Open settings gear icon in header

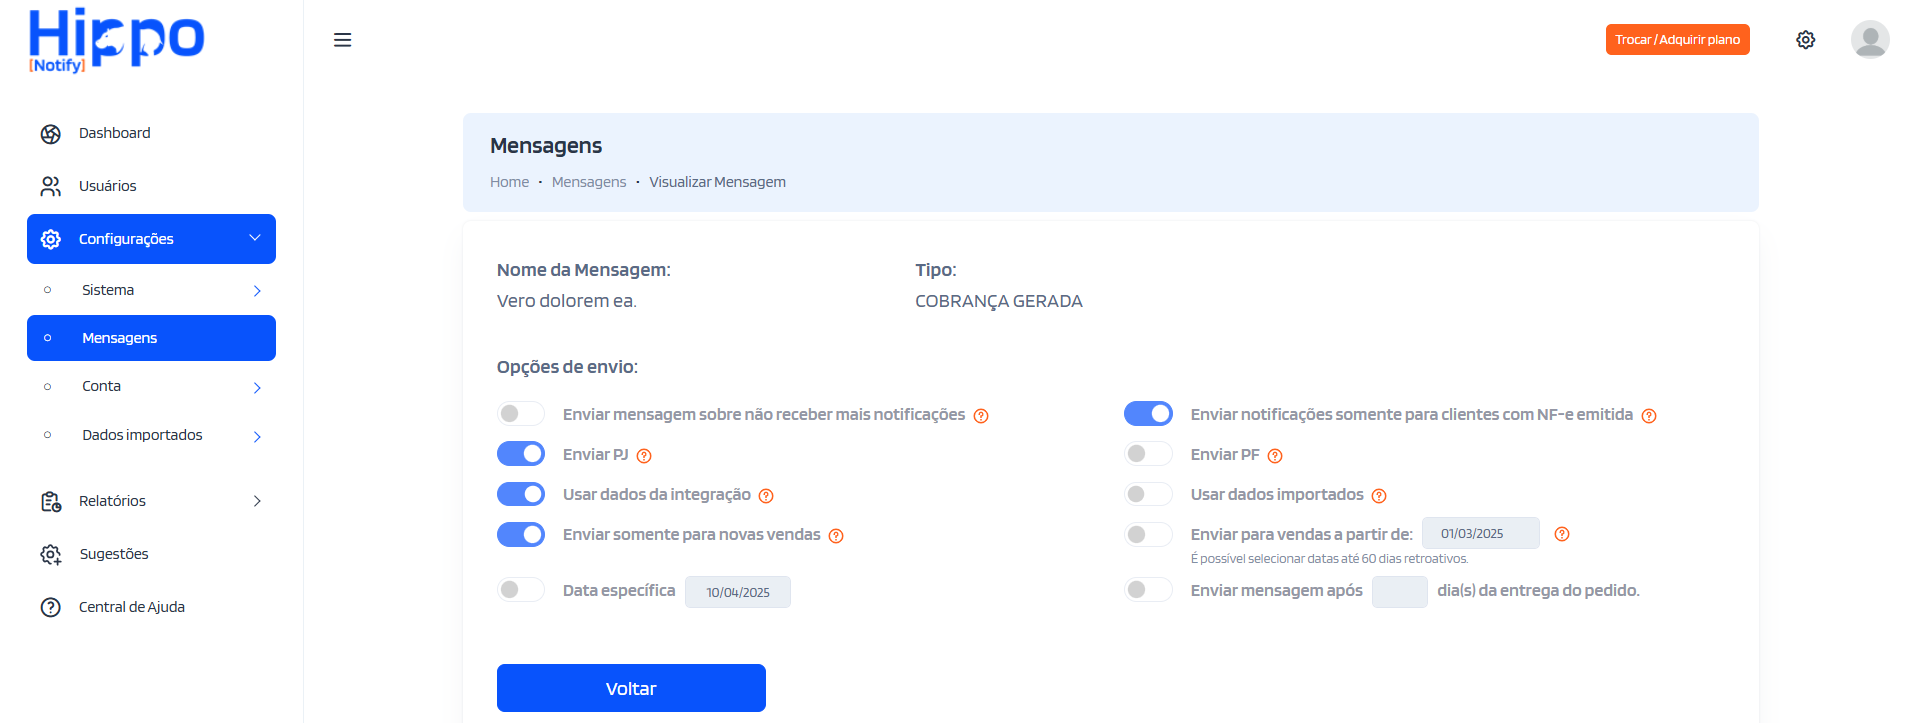pos(1805,40)
